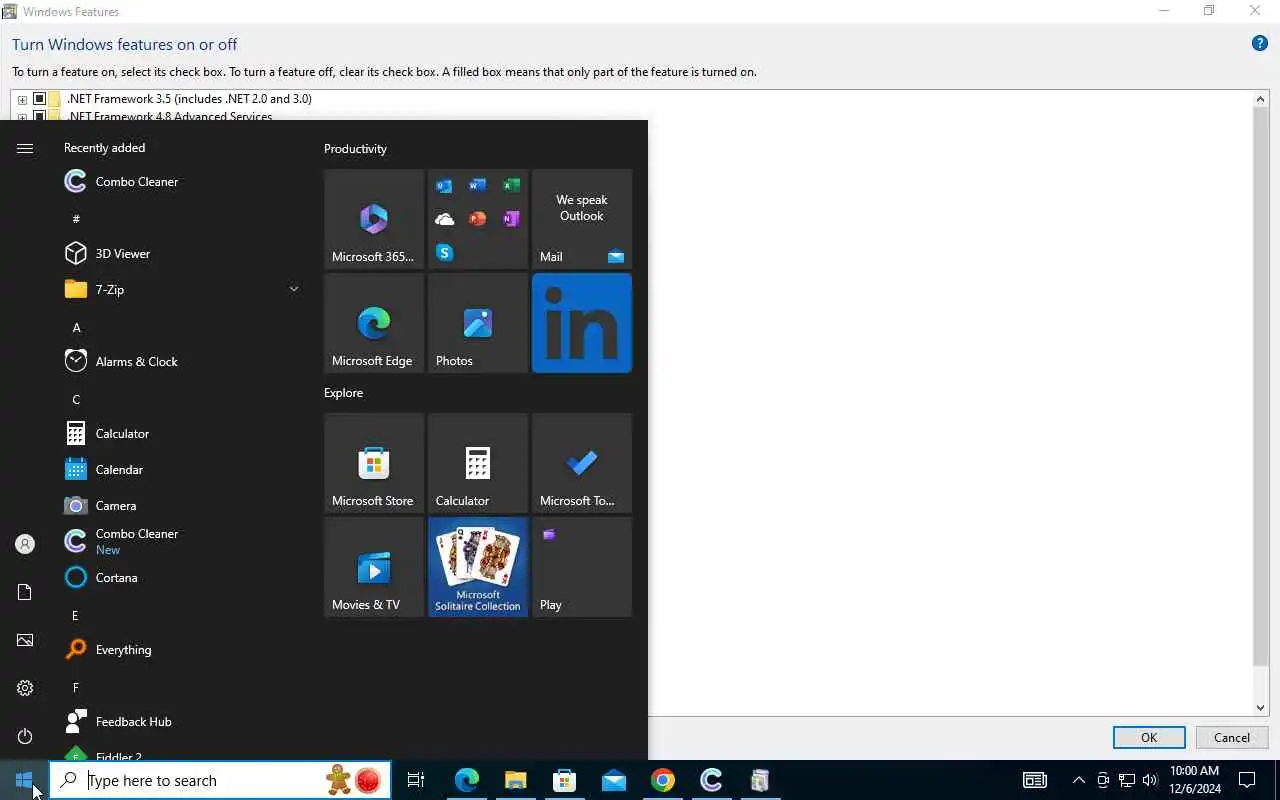1280x800 pixels.
Task: Click Cancel in Windows Features
Action: click(1231, 737)
